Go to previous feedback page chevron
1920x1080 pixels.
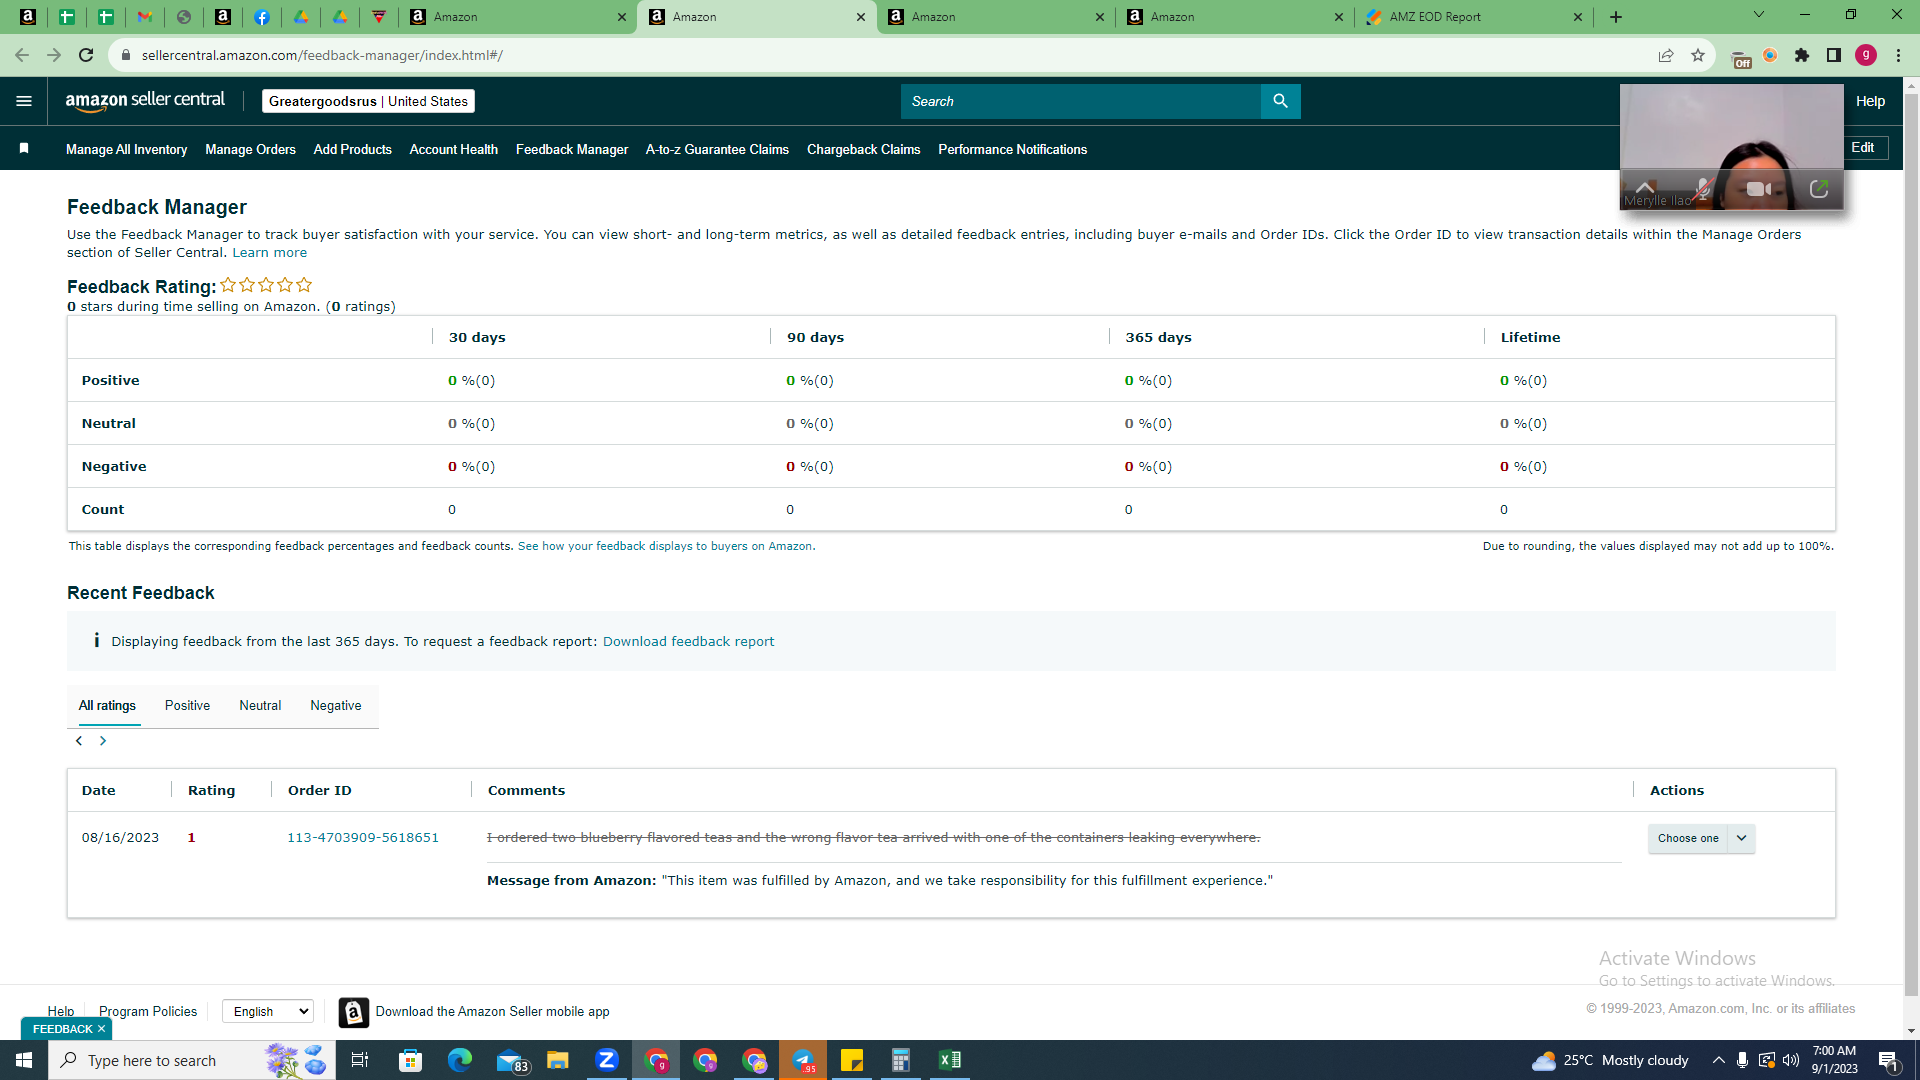(x=79, y=741)
